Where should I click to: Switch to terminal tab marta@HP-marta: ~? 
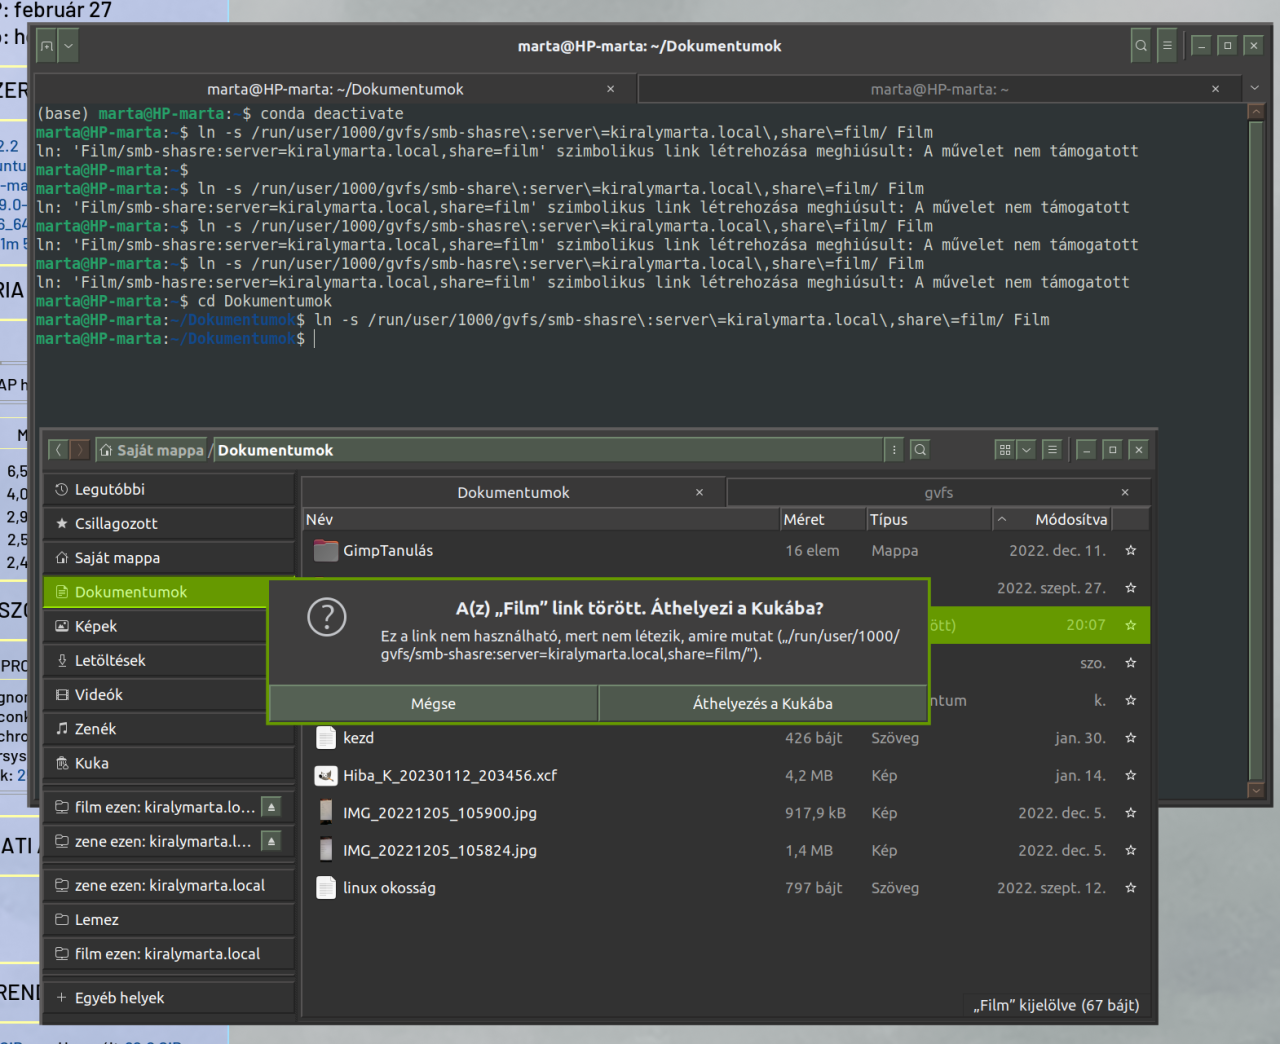coord(938,89)
